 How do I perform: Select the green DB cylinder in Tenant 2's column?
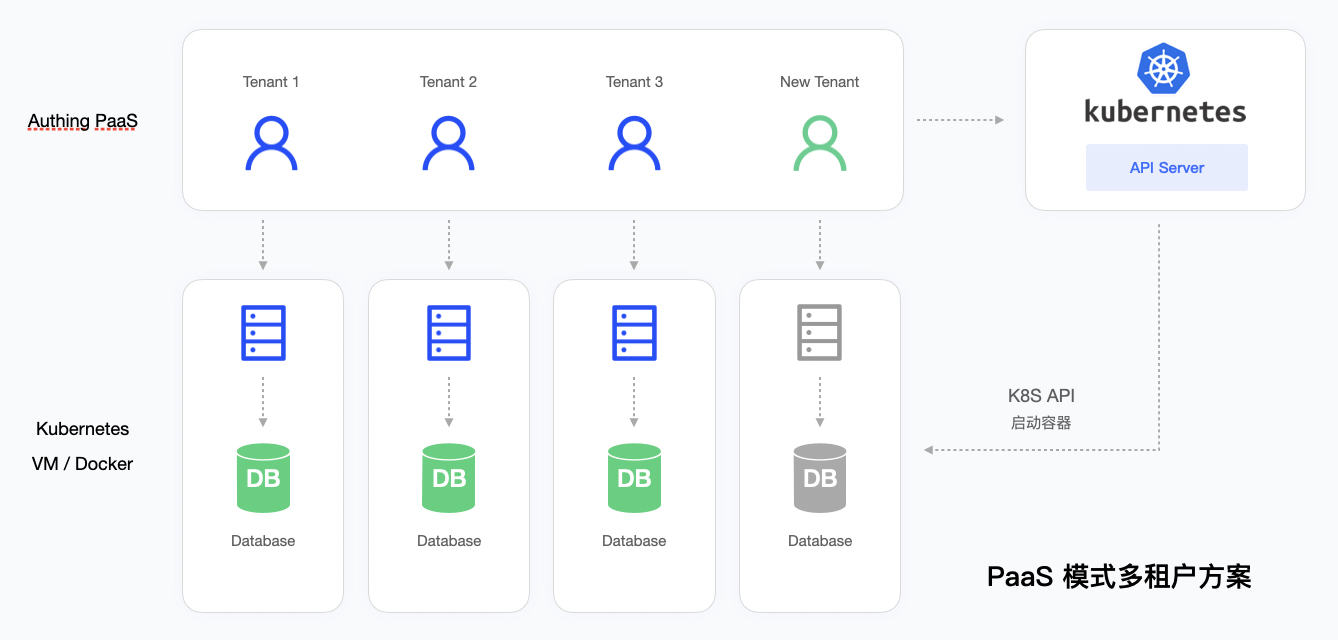[449, 478]
